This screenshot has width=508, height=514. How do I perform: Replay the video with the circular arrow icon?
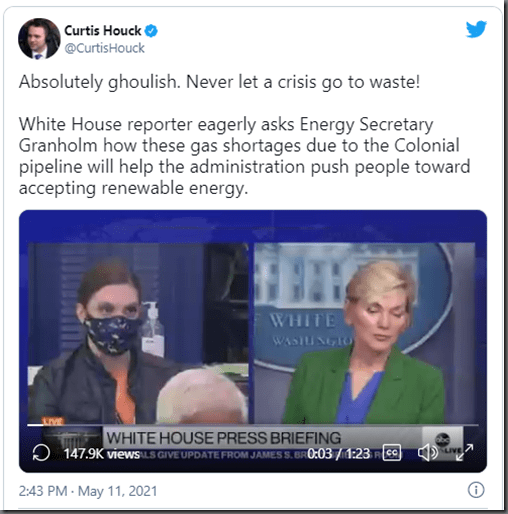(41, 453)
